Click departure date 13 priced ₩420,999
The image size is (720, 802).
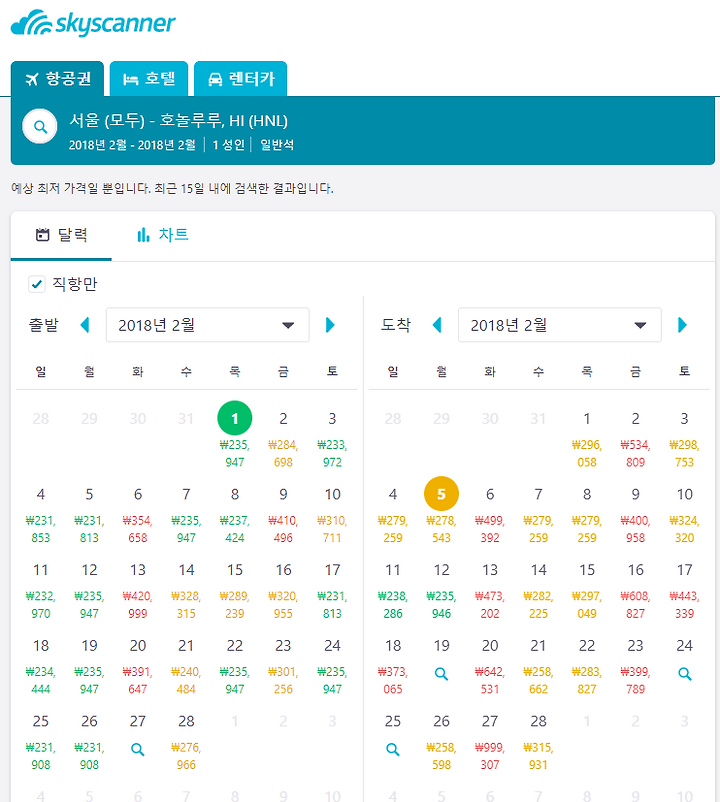[x=138, y=591]
